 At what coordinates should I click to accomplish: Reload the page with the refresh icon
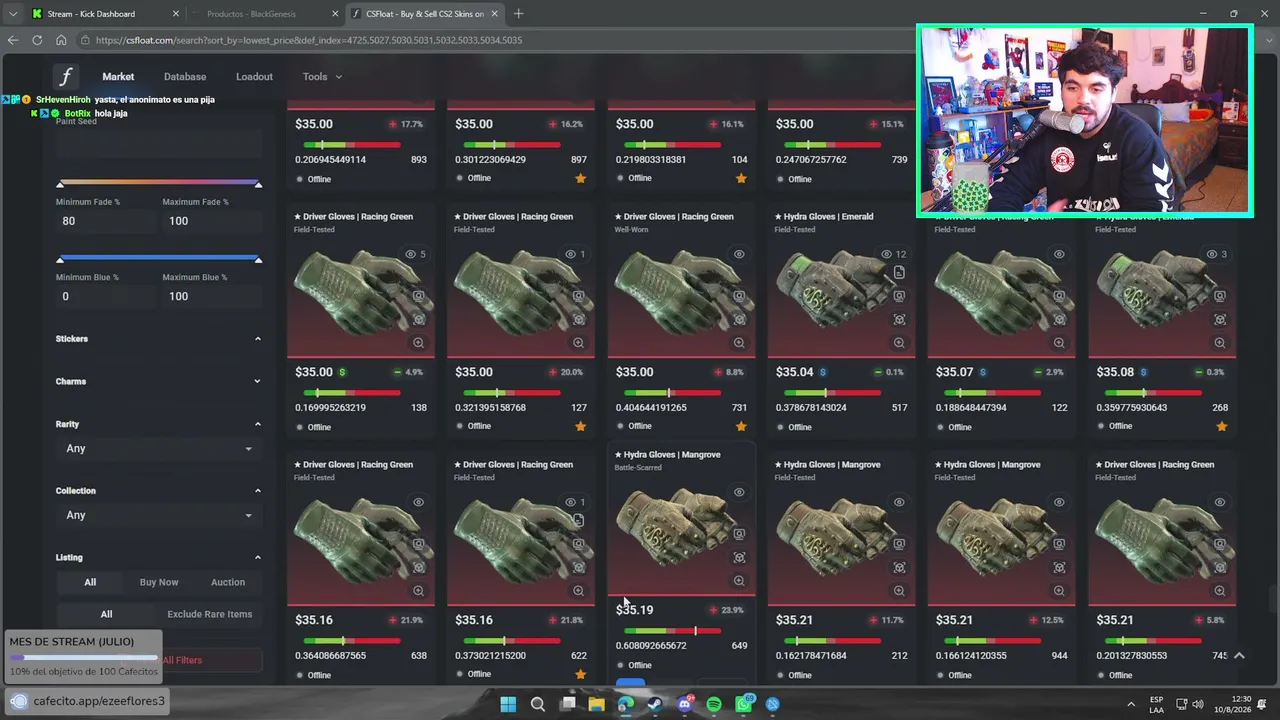[x=37, y=40]
